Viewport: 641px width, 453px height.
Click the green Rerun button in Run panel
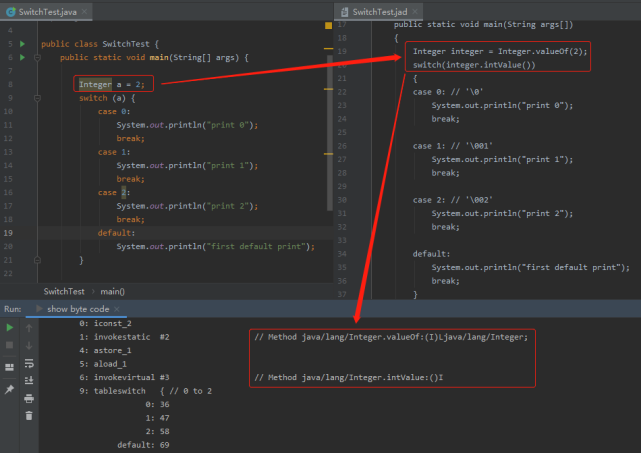(x=9, y=327)
